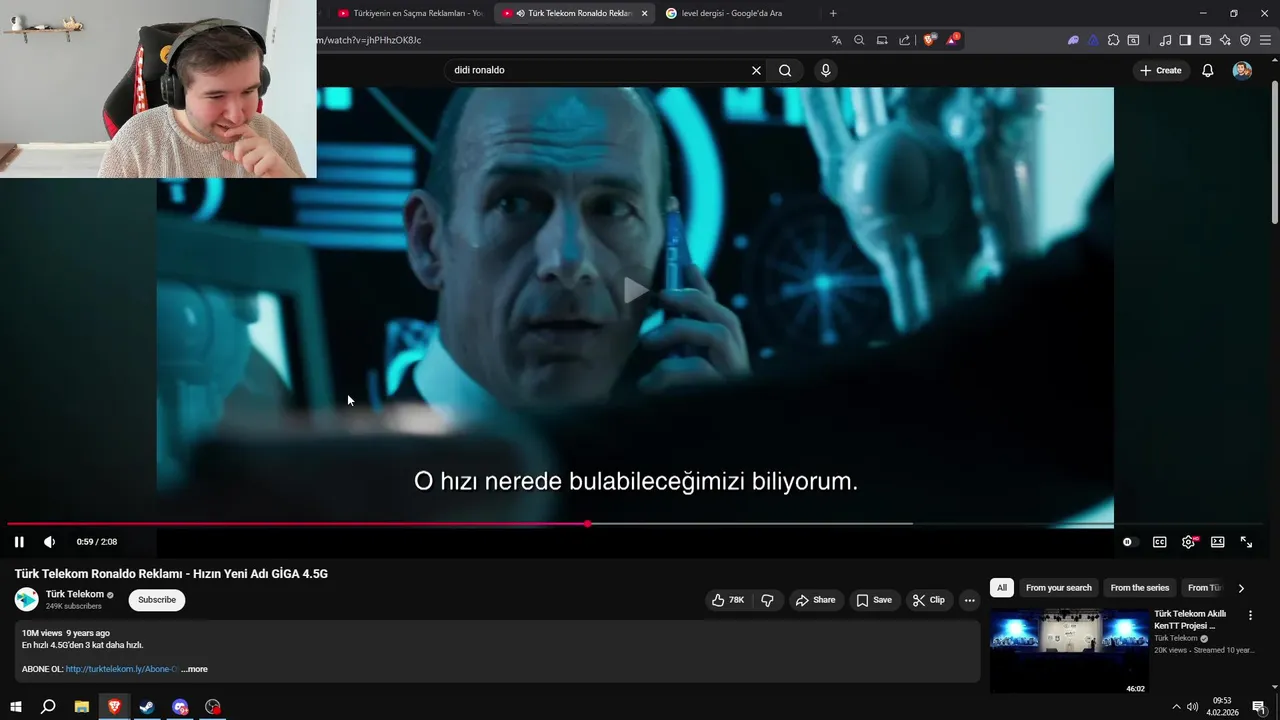This screenshot has height=720, width=1280.
Task: Create a Clip of the video
Action: pos(928,600)
